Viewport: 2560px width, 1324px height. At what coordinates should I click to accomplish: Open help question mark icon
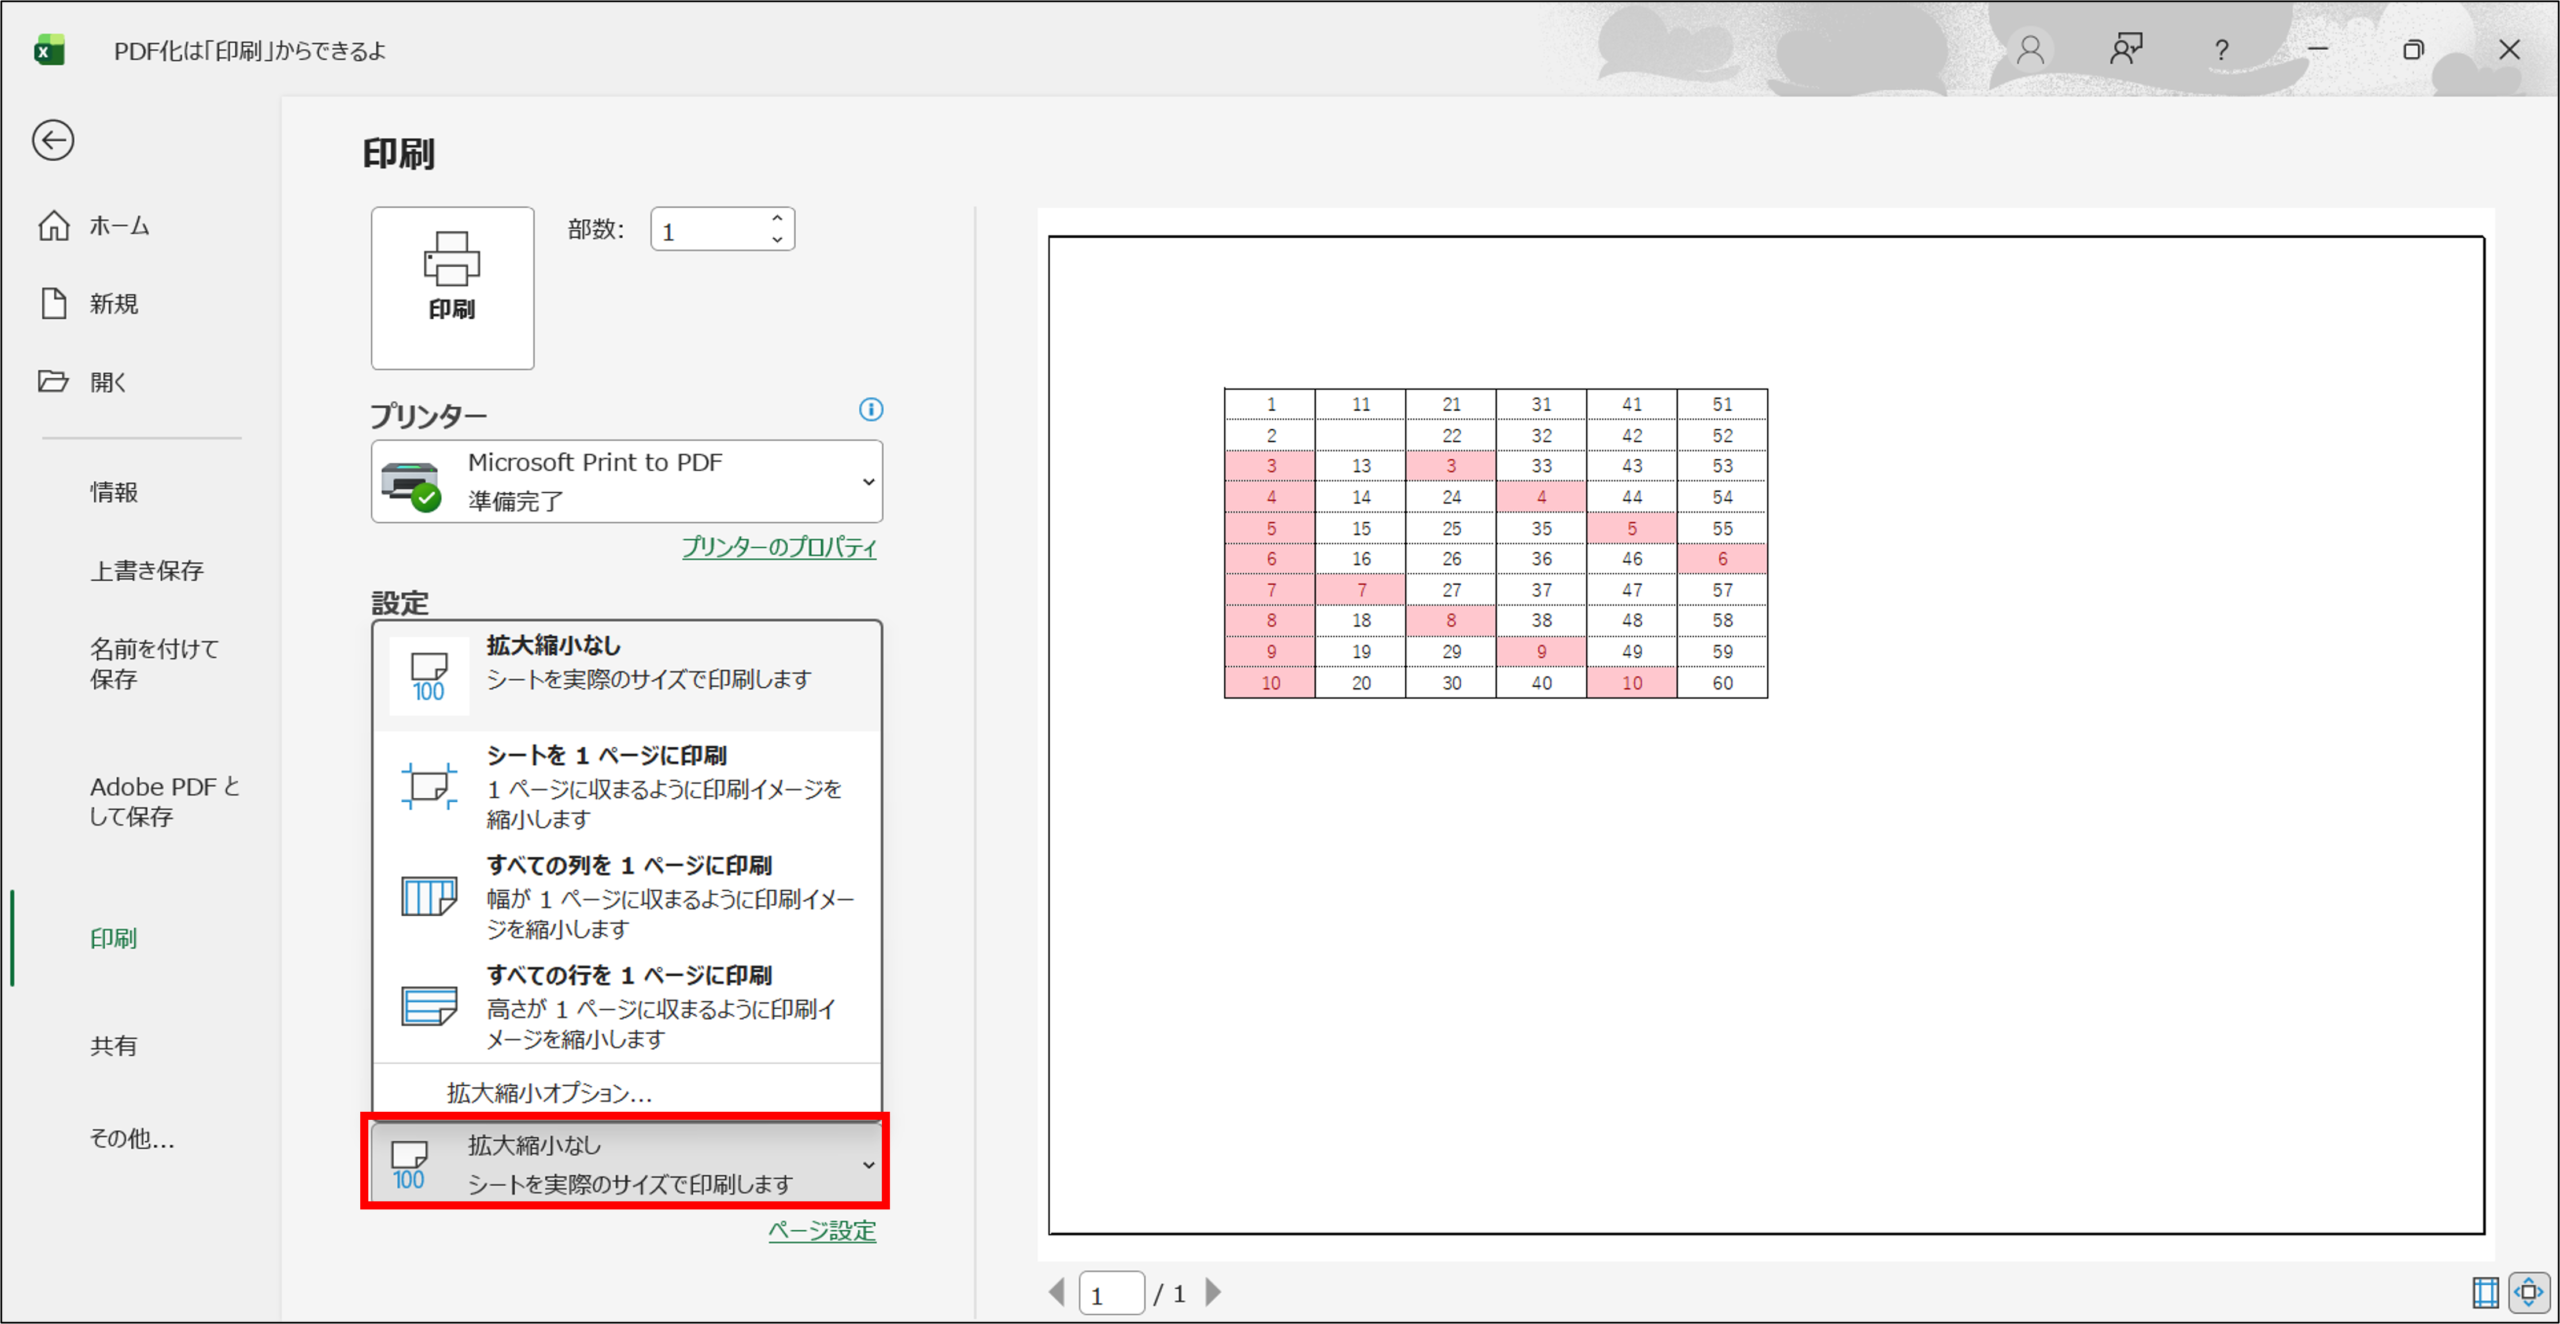click(2221, 49)
